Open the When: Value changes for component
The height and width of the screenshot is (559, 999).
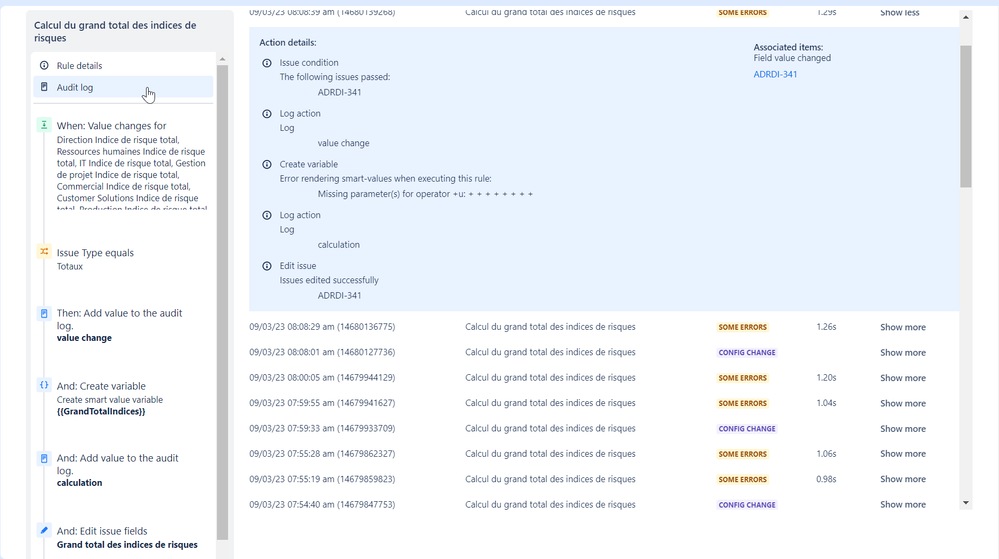pyautogui.click(x=125, y=164)
